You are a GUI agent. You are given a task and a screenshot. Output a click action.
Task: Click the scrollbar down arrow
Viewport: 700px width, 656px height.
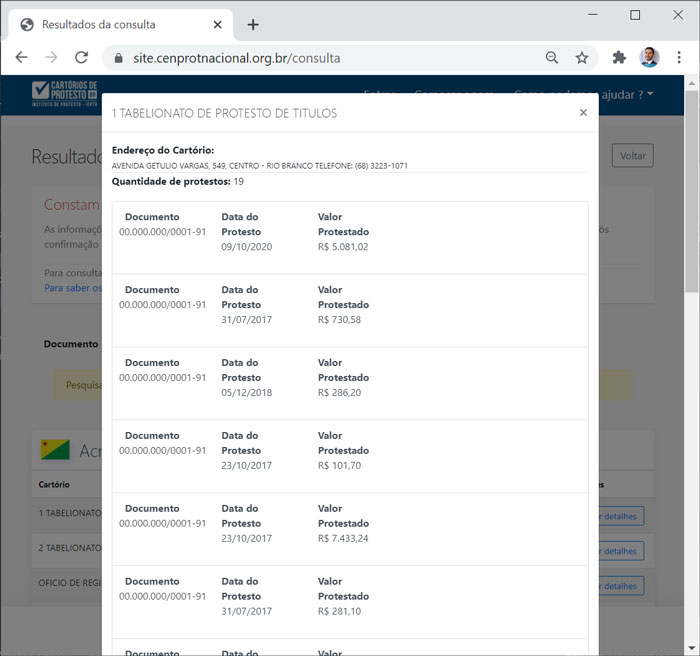(692, 648)
